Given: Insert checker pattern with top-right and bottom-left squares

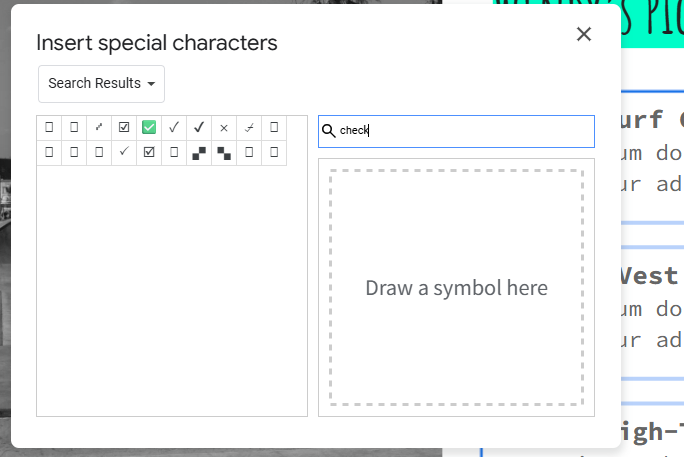Looking at the screenshot, I should [x=199, y=153].
